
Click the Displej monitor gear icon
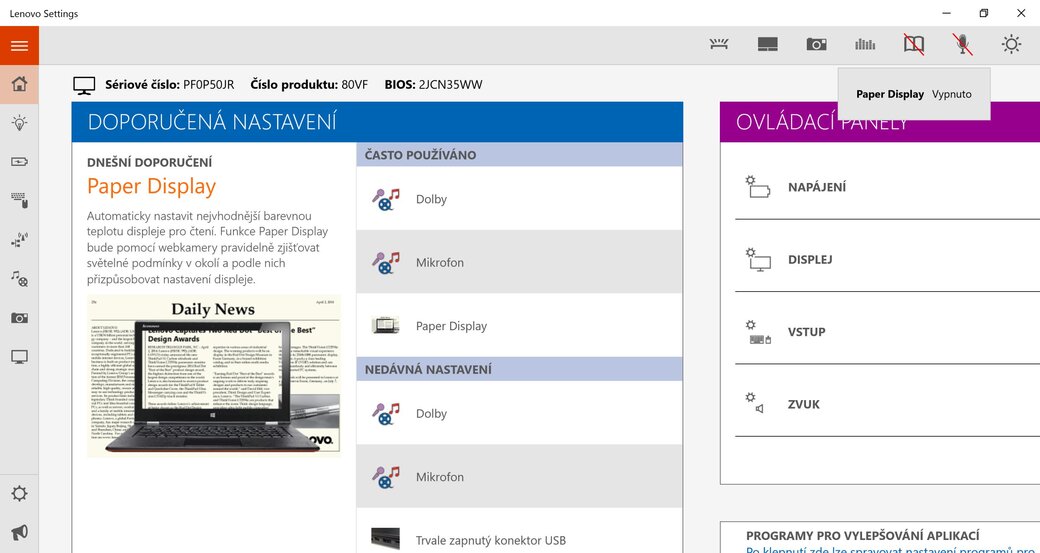click(x=758, y=259)
